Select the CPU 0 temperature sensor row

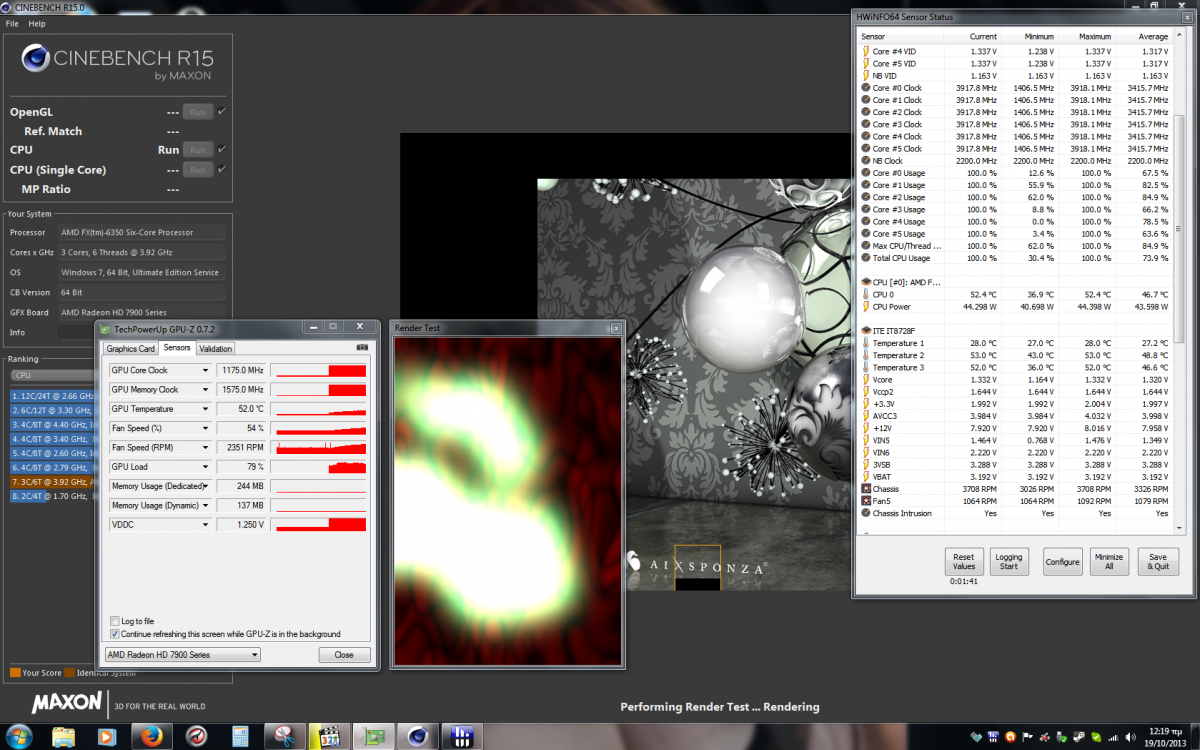(1014, 294)
